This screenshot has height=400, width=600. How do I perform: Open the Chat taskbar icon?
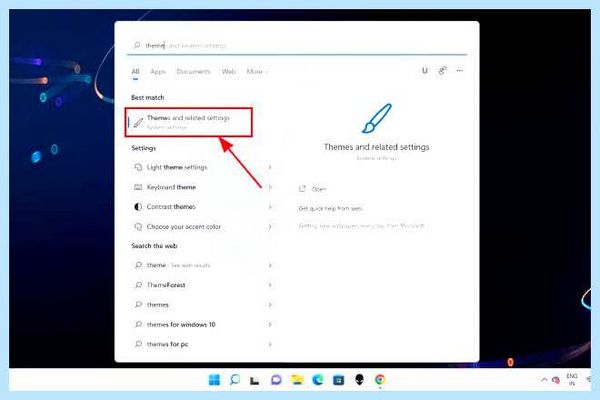click(276, 380)
